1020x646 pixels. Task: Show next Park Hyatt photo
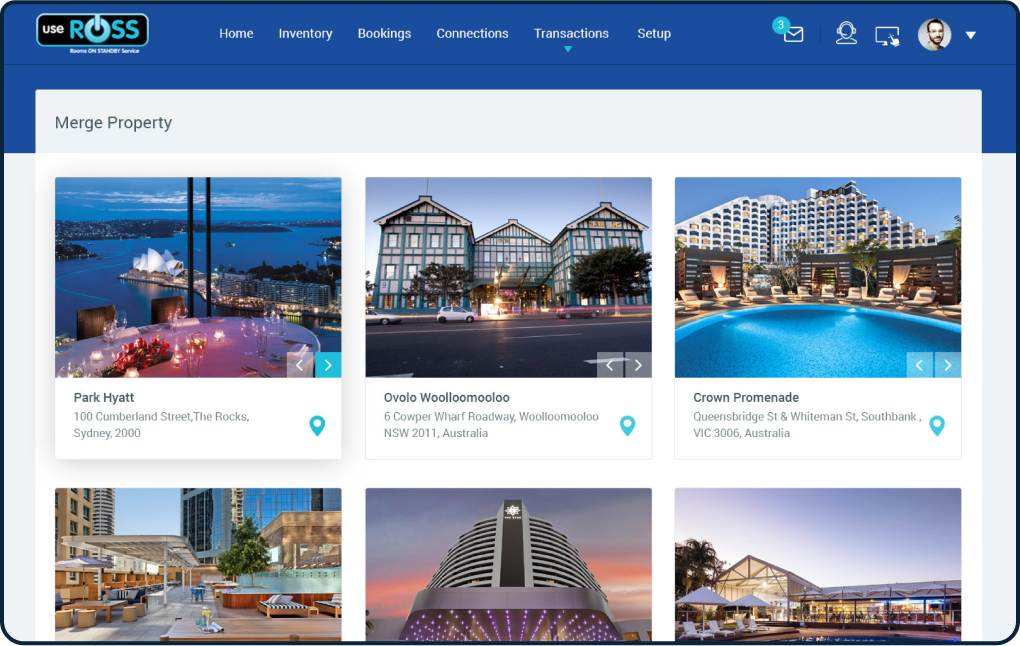(328, 365)
